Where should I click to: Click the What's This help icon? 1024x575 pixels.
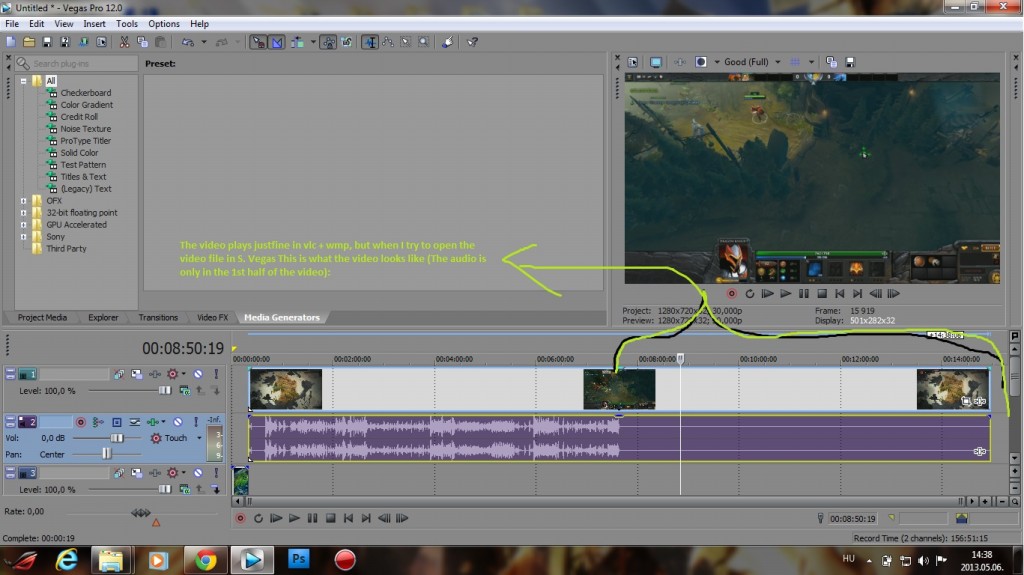click(x=473, y=42)
